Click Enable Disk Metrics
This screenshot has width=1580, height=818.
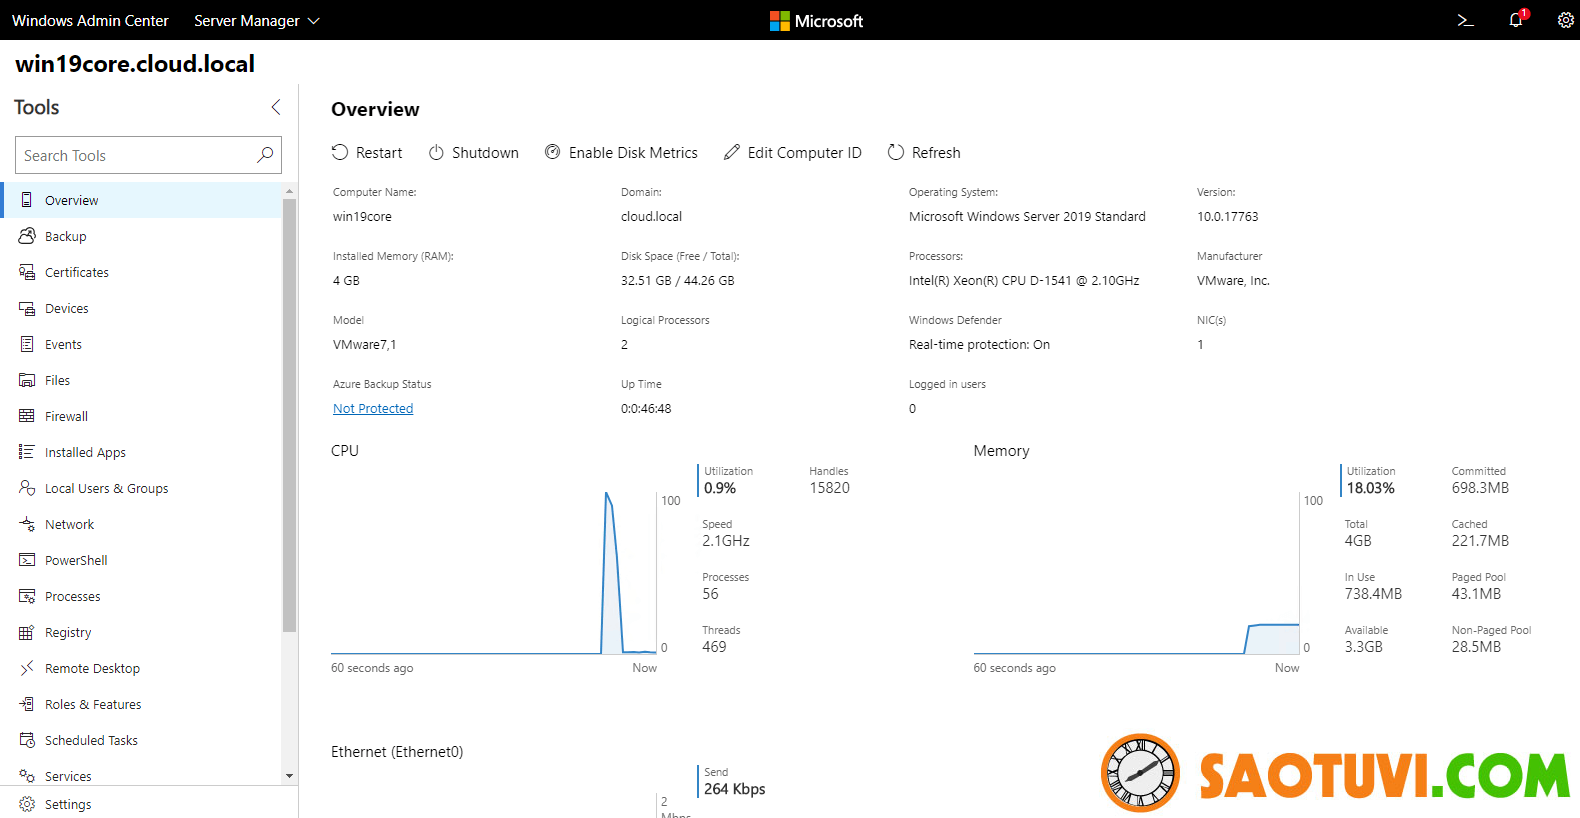coord(621,152)
